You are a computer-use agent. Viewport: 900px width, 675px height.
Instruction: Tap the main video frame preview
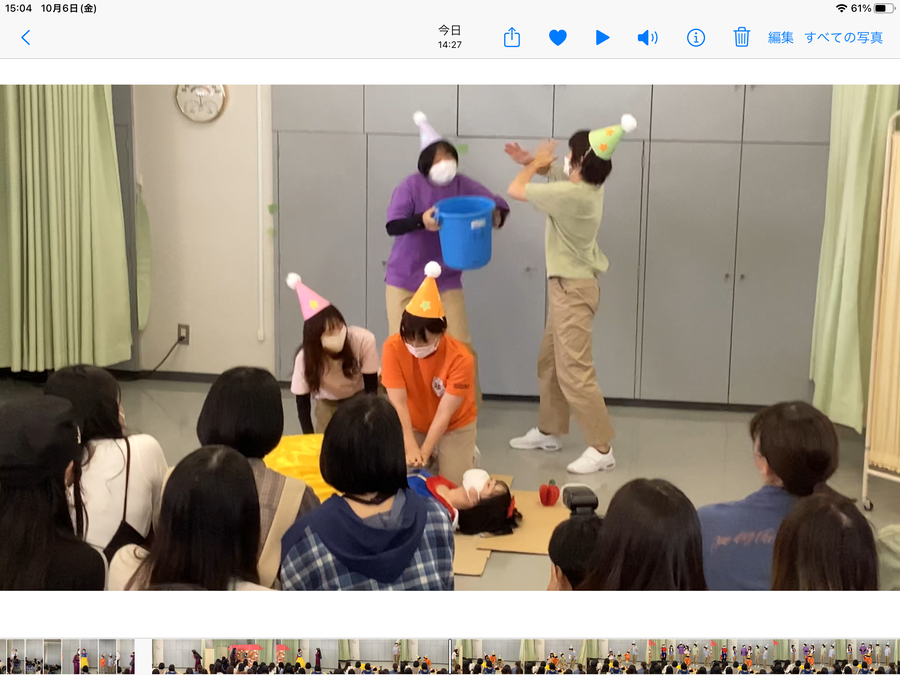[x=450, y=337]
